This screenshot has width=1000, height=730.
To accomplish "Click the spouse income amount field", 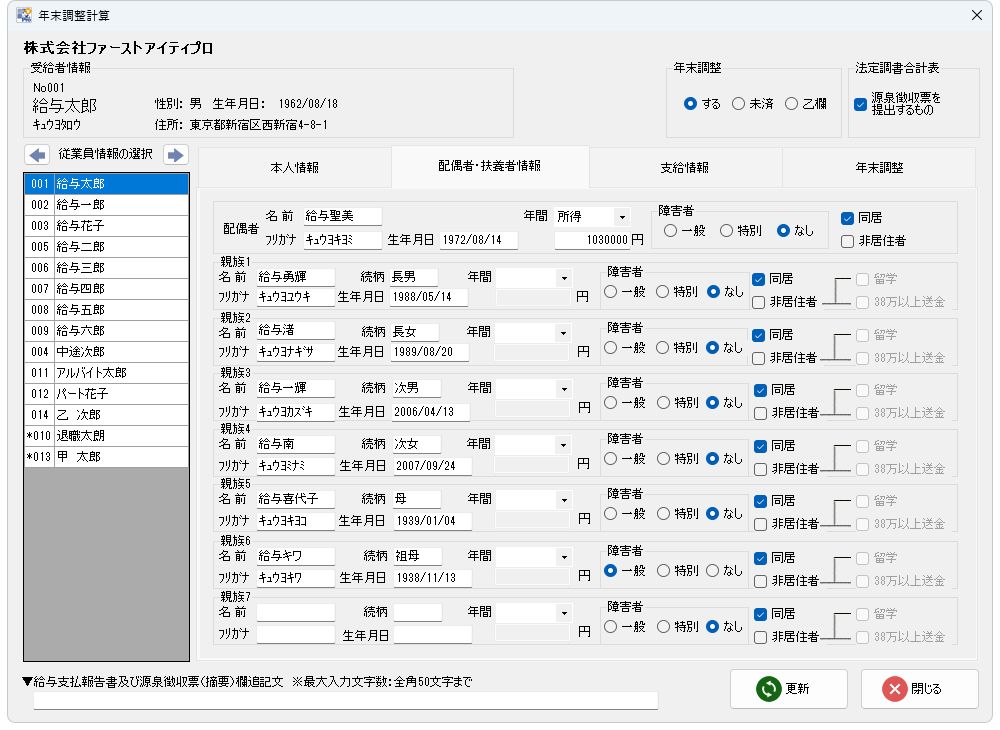I will click(594, 240).
